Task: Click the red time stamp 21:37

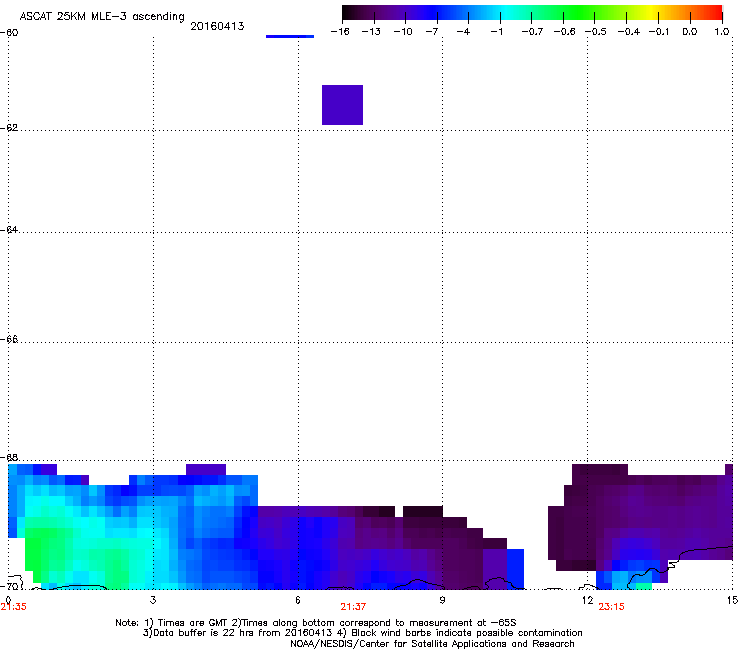Action: tap(353, 607)
